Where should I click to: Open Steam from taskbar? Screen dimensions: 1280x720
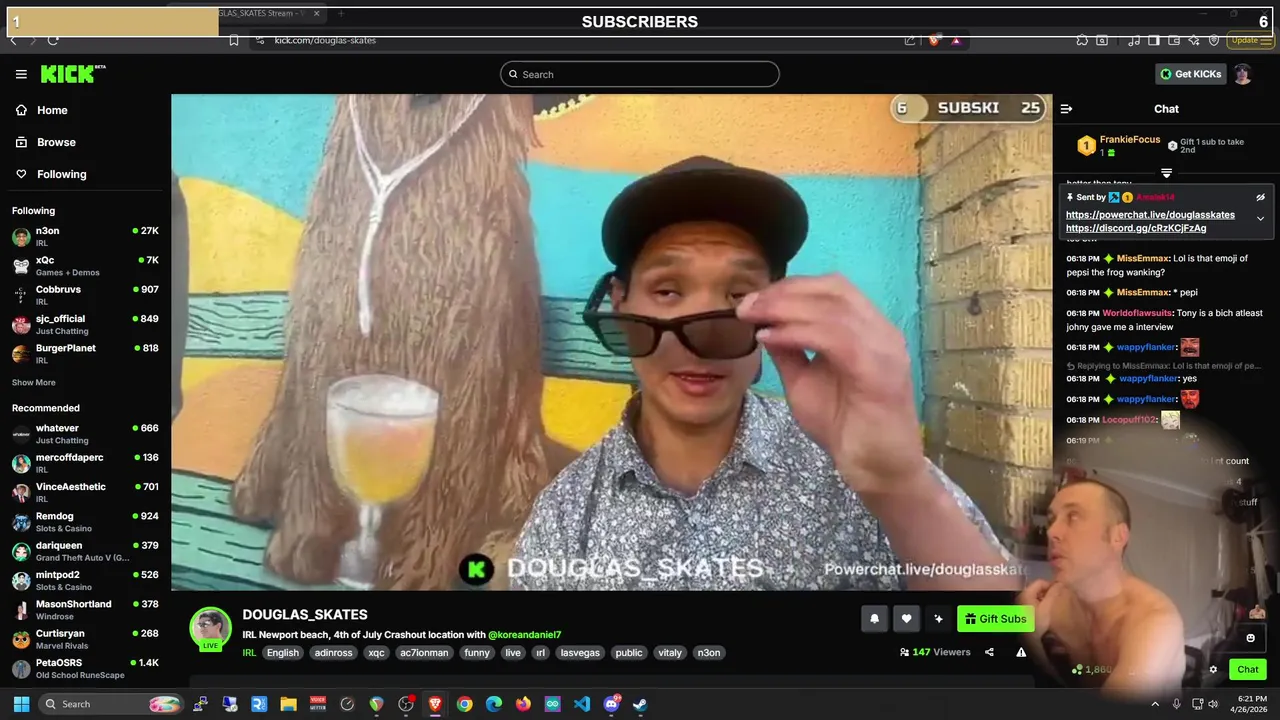[640, 704]
